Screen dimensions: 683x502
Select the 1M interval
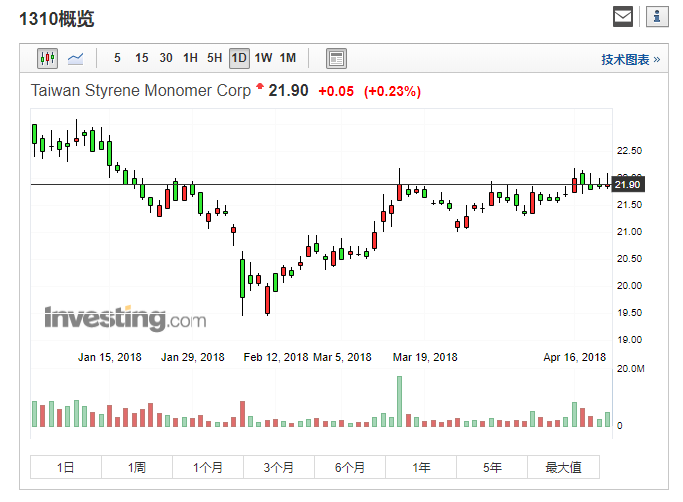(288, 58)
